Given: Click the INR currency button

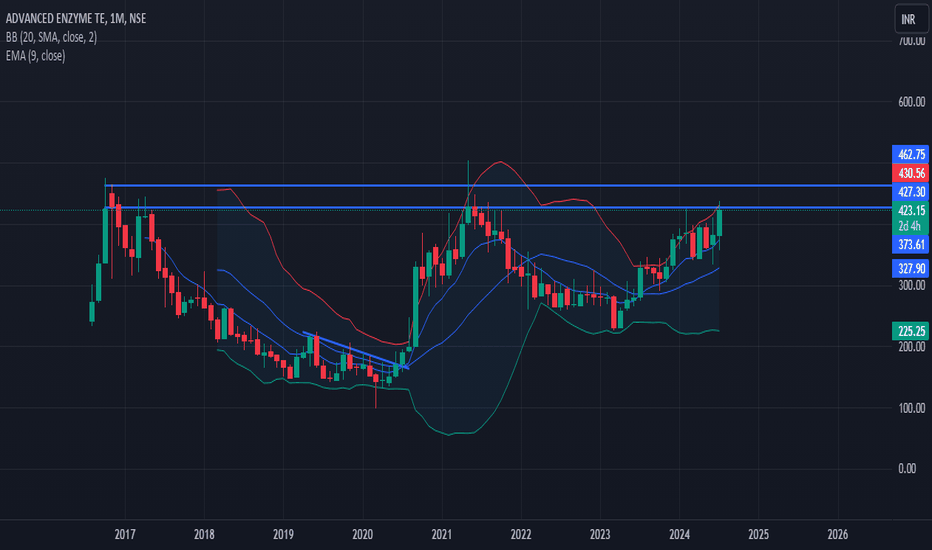Looking at the screenshot, I should click(x=911, y=19).
